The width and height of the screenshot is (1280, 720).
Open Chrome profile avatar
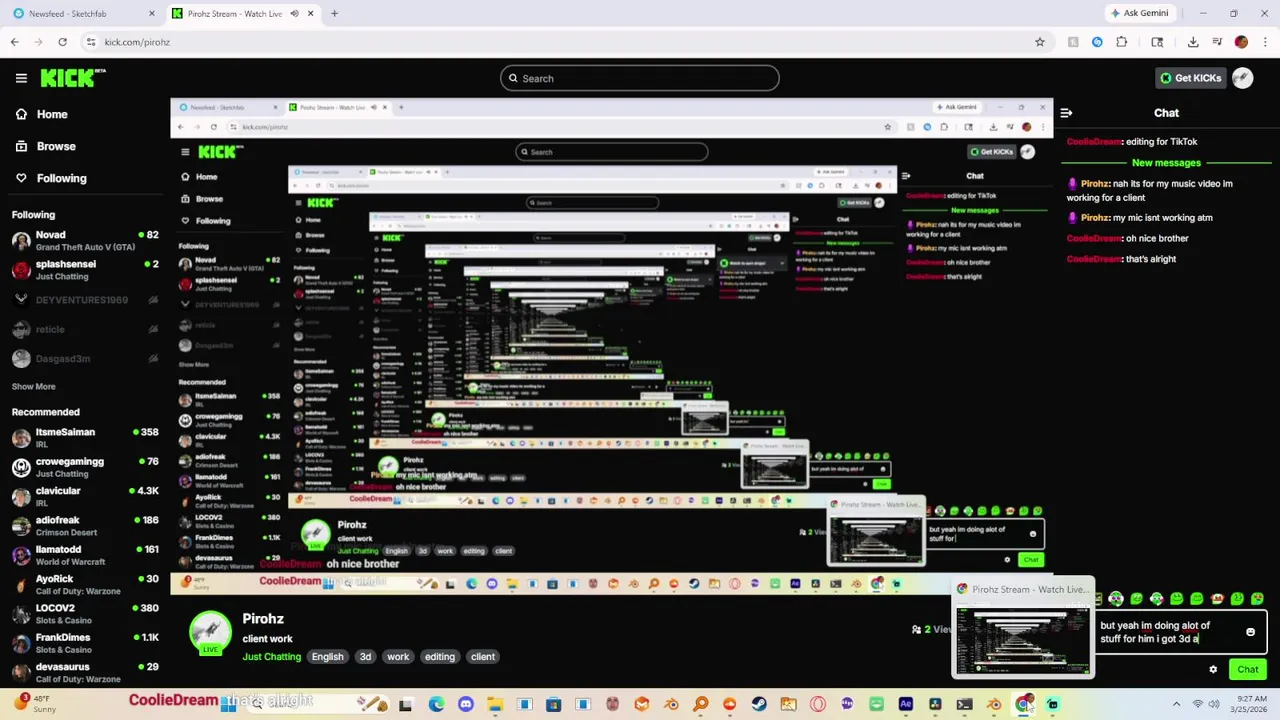point(1241,42)
